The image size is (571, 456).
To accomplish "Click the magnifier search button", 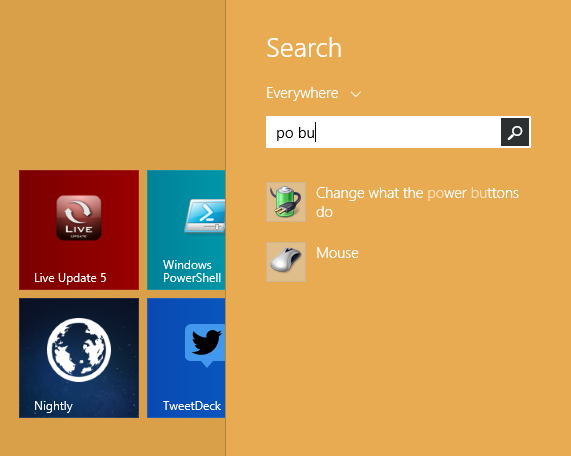I will point(515,132).
